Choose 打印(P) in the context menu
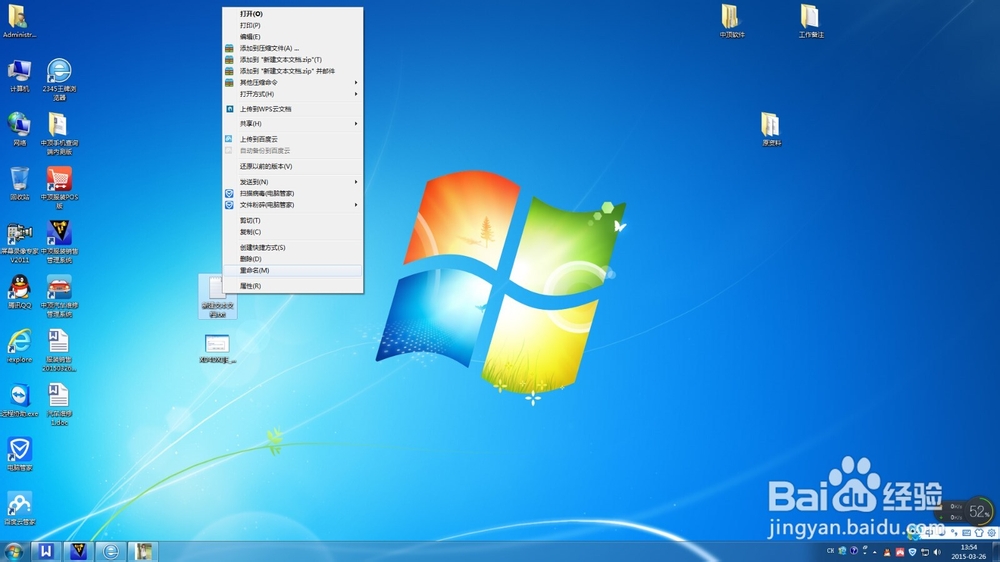The width and height of the screenshot is (1000, 562). [293, 25]
